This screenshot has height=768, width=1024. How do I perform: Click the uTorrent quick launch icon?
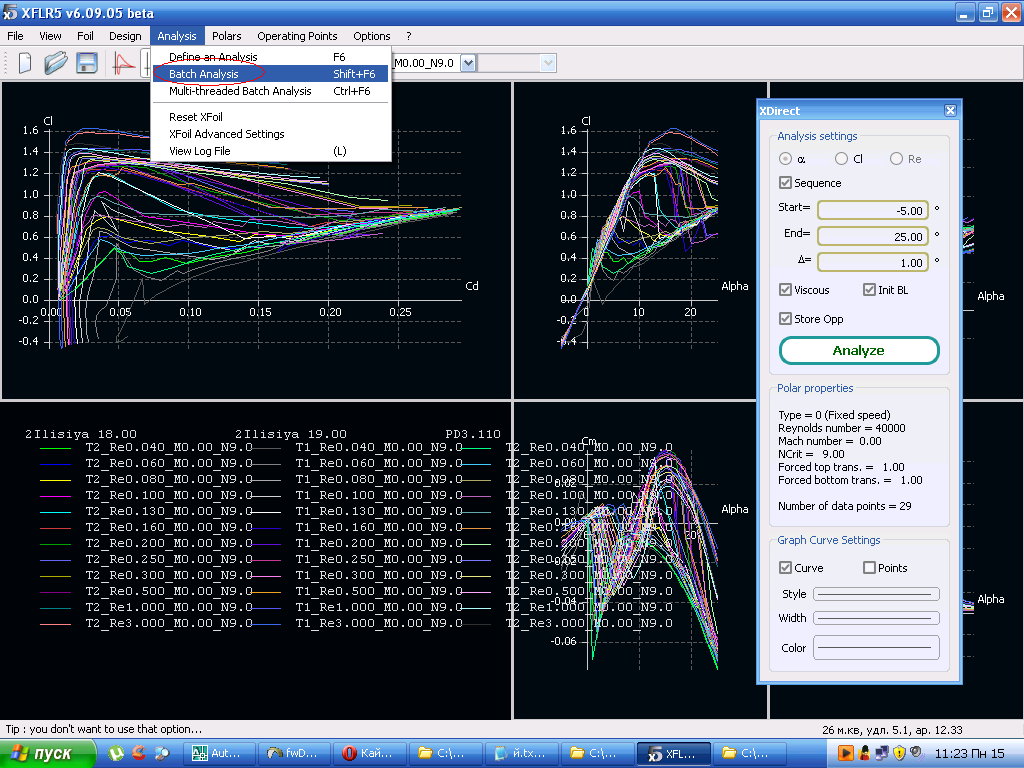pos(116,753)
